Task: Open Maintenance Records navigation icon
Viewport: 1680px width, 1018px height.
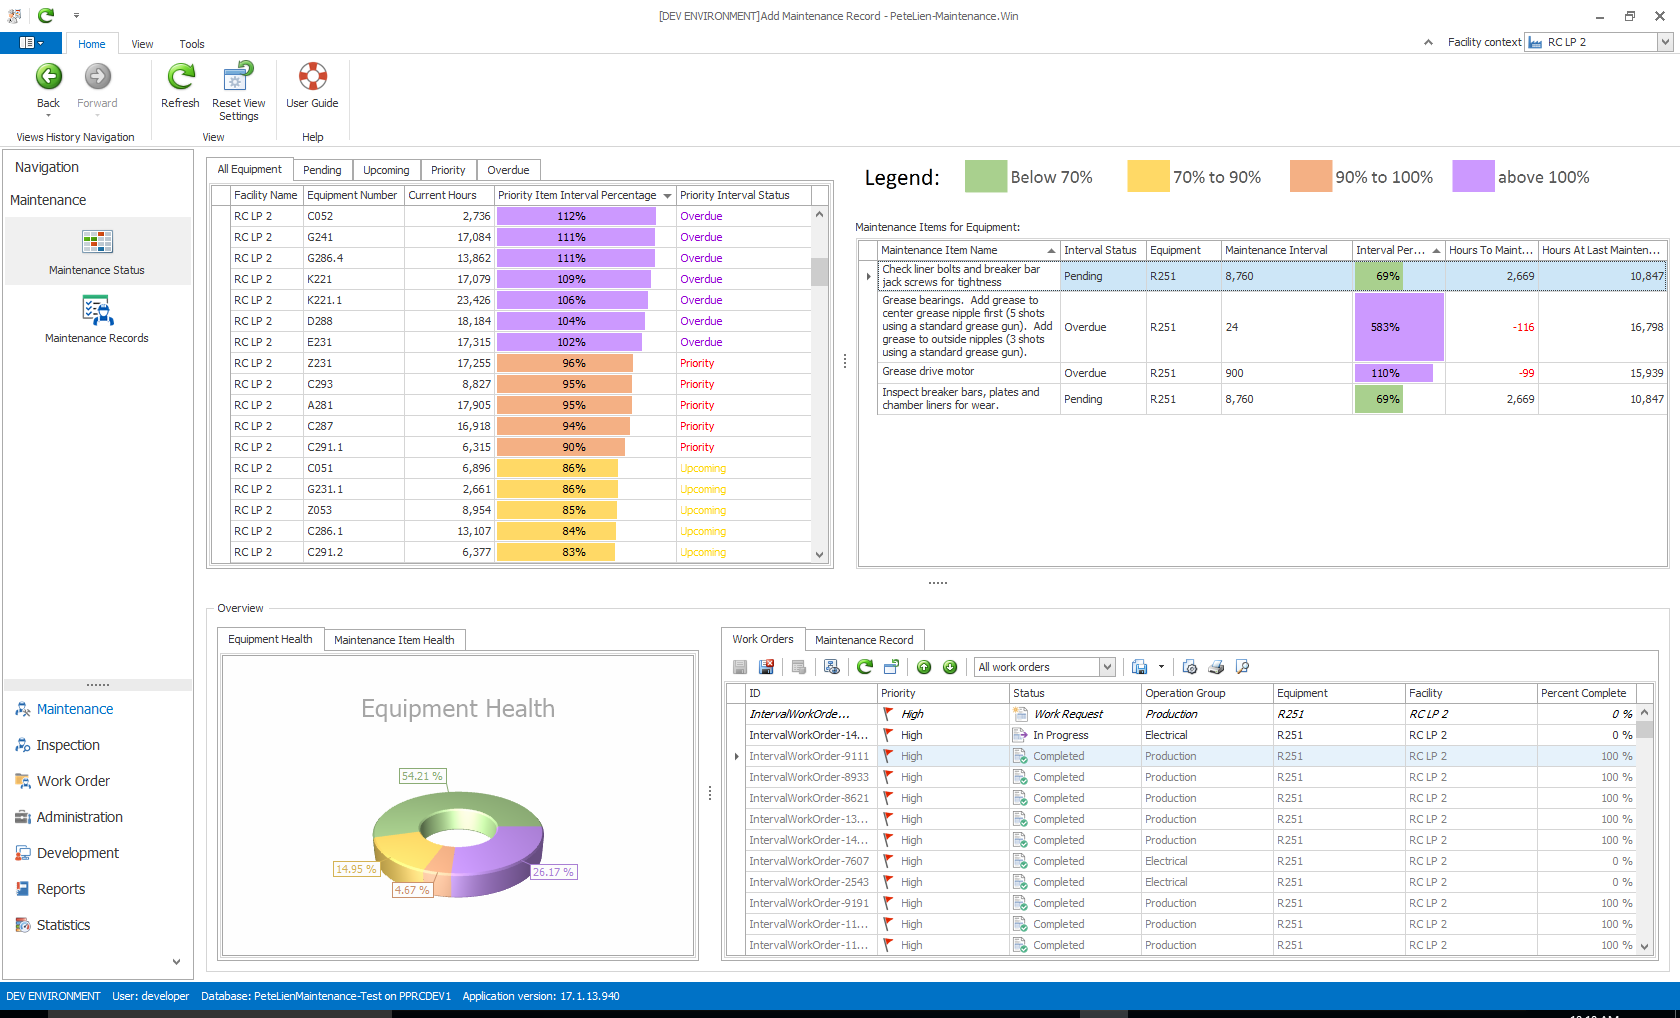Action: pyautogui.click(x=97, y=310)
